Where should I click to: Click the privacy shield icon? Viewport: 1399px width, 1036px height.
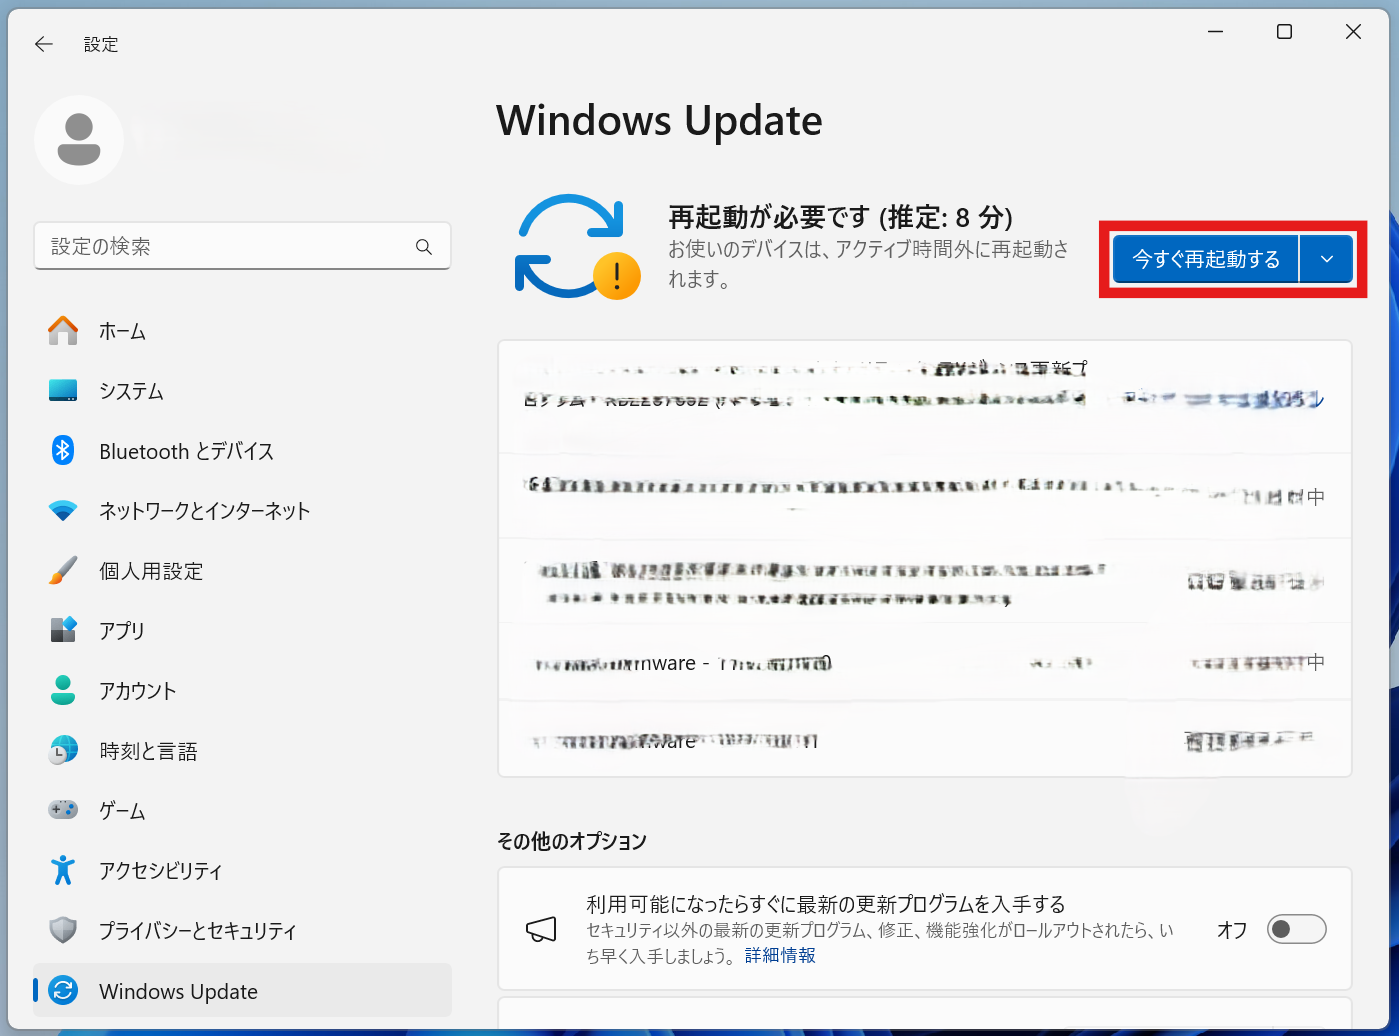pyautogui.click(x=63, y=930)
